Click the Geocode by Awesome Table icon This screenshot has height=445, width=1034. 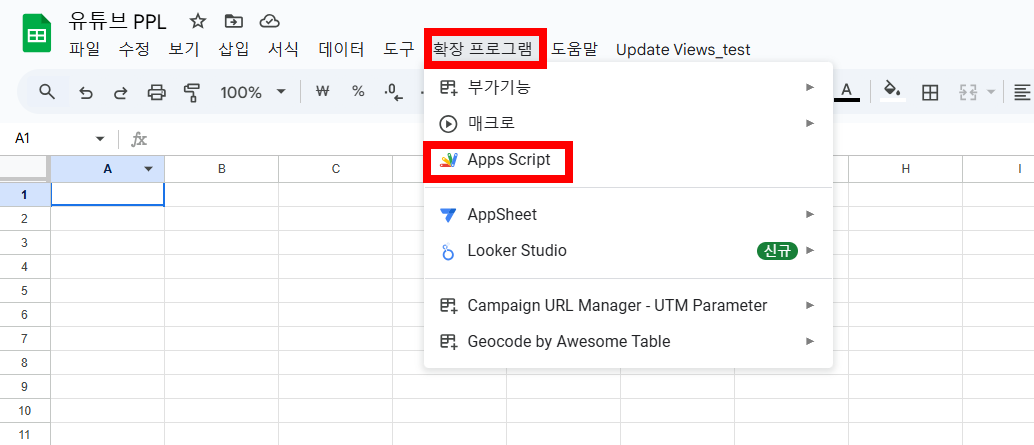(x=448, y=341)
